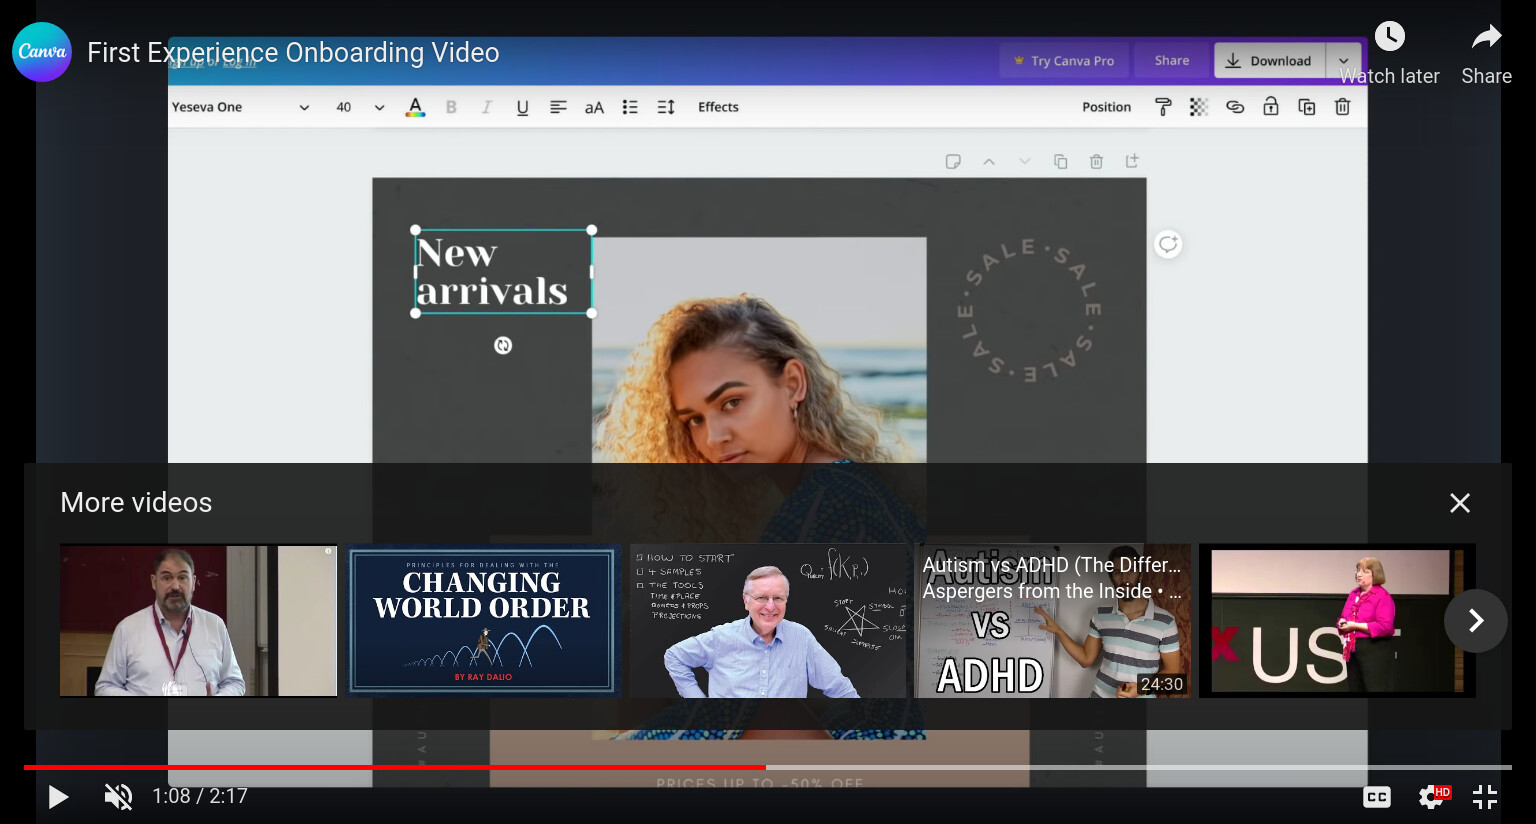Open the man with red lanyard video thumbnail
Viewport: 1536px width, 824px height.
[198, 621]
